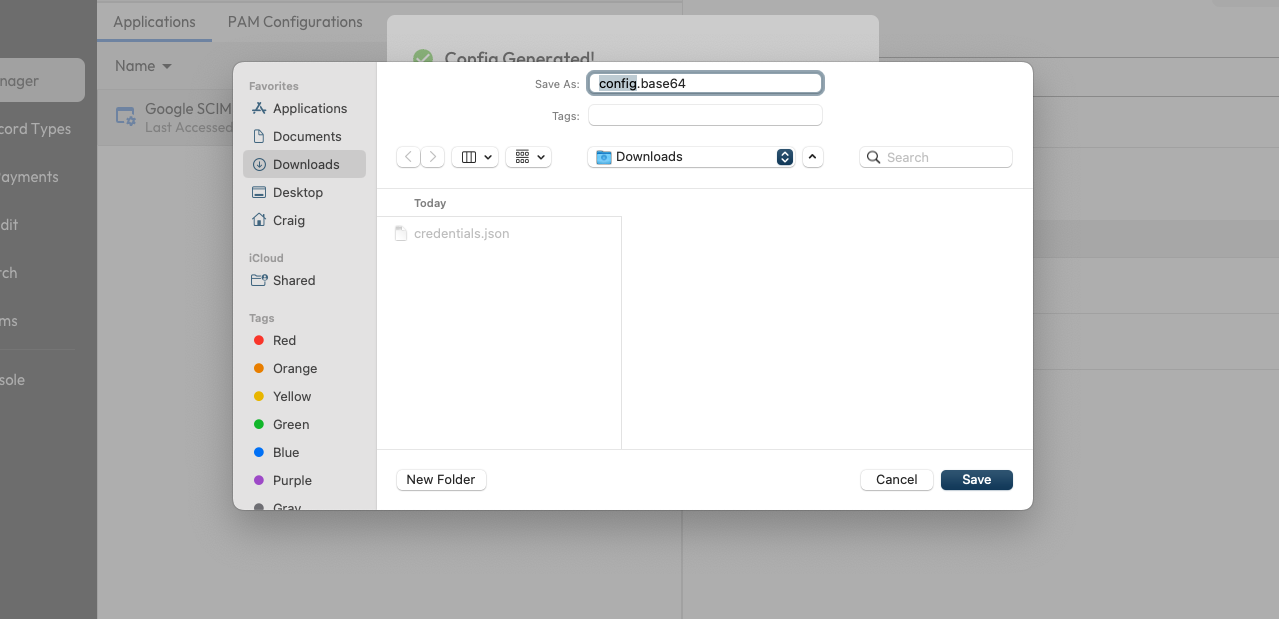Screen dimensions: 1279x619
Task: Click the Tags input field
Action: pos(705,116)
